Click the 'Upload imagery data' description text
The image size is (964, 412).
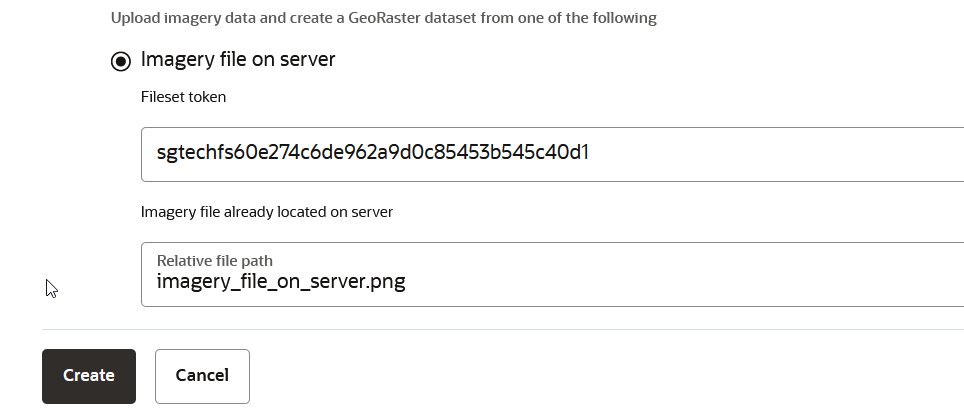(384, 18)
